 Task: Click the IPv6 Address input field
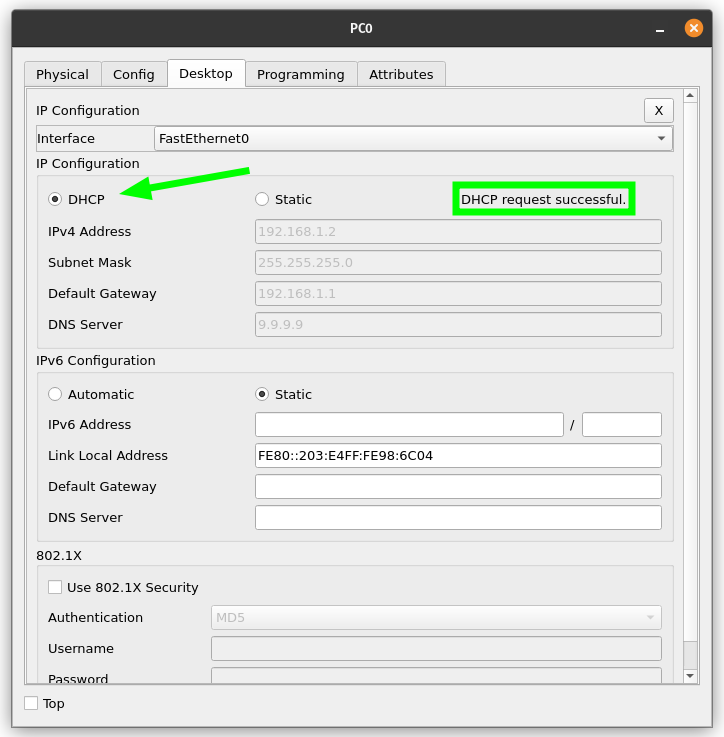pos(409,425)
